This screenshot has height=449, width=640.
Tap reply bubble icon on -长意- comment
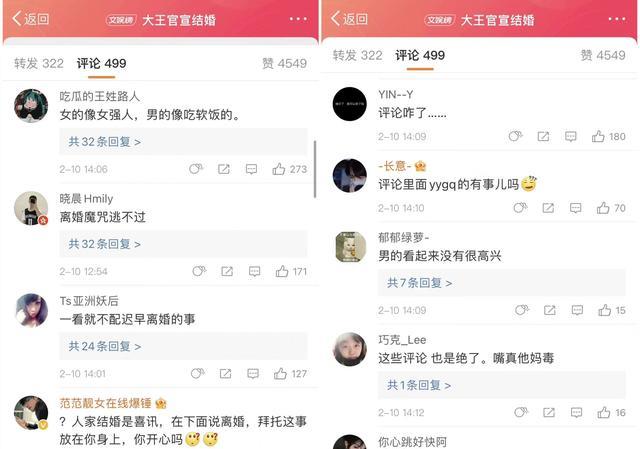pos(576,208)
